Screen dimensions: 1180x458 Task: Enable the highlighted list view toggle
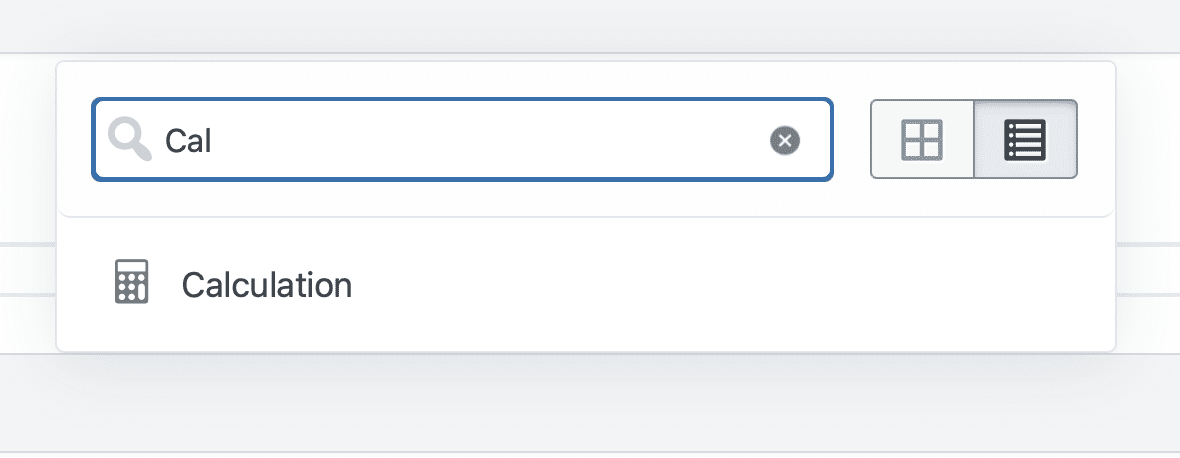click(x=1025, y=140)
